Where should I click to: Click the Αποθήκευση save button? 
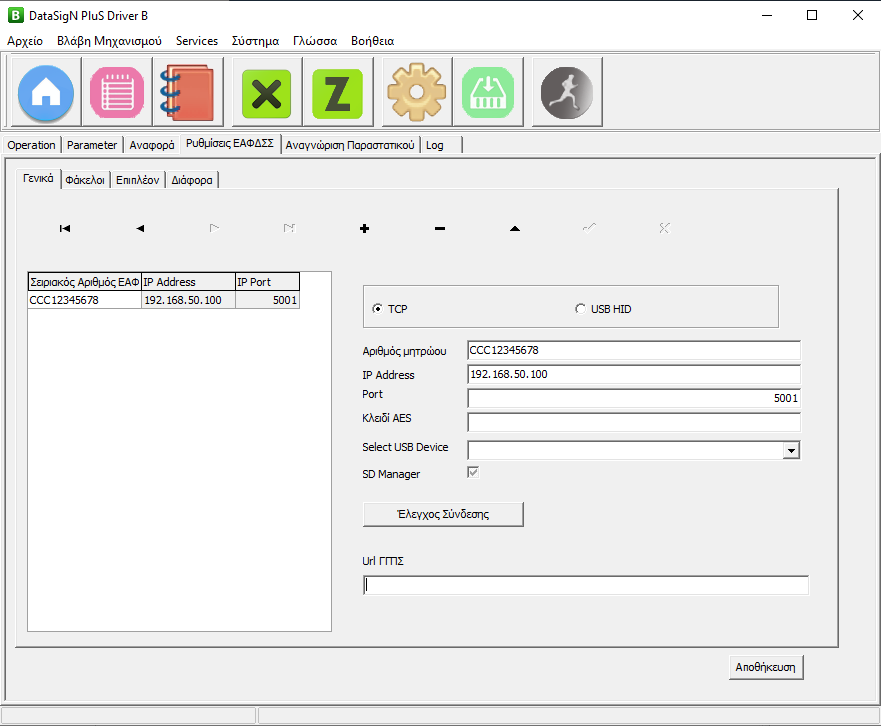point(766,667)
